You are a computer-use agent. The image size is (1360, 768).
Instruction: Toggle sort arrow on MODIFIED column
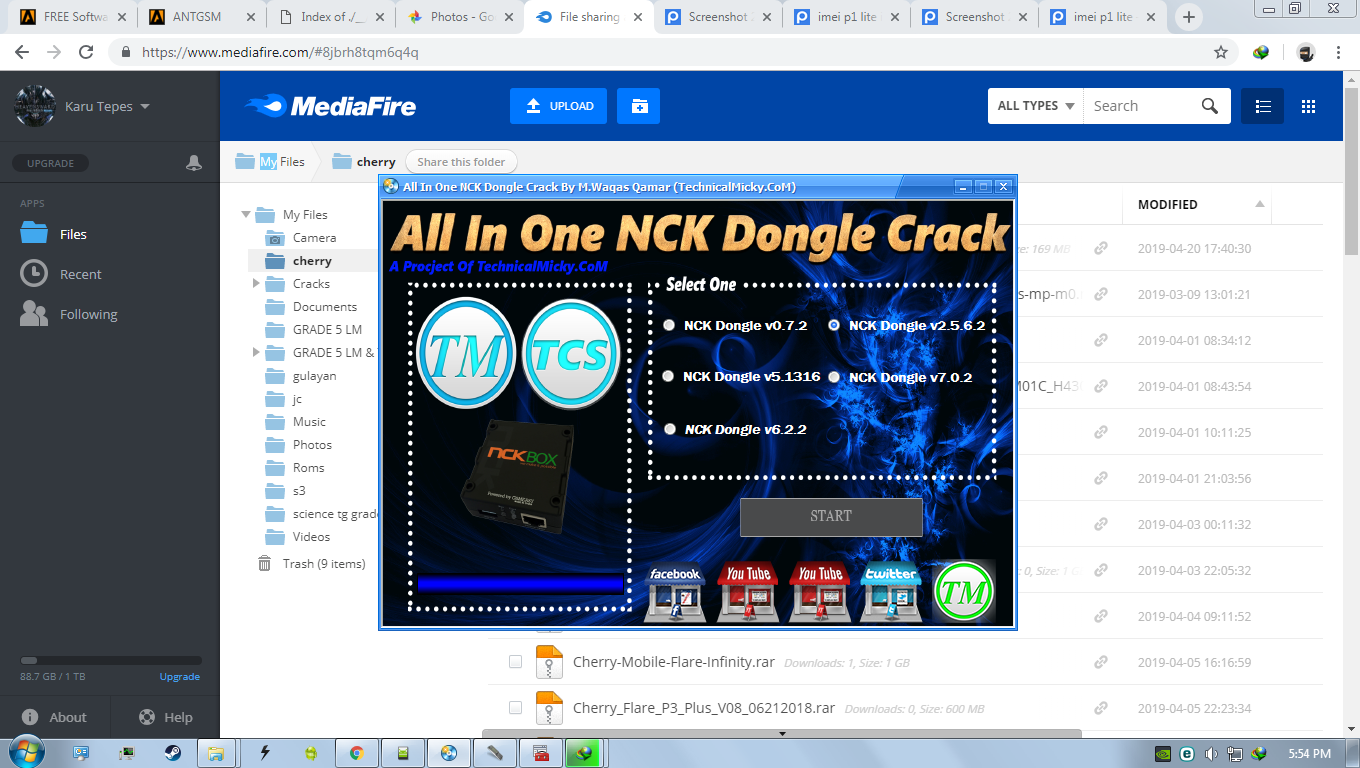pos(1259,204)
